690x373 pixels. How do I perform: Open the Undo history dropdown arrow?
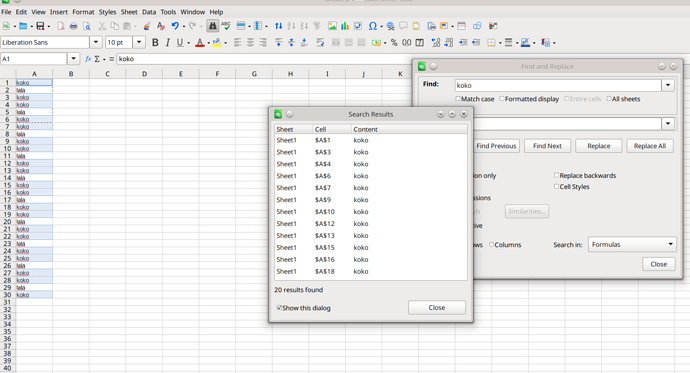tap(184, 27)
